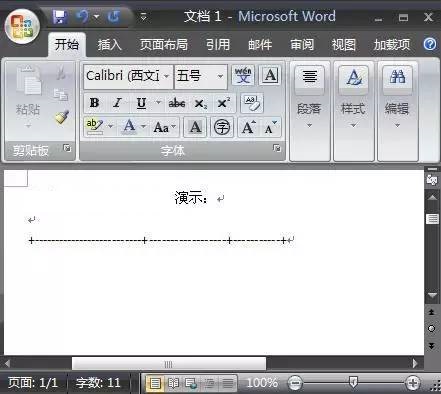Click the zoom slider handle
This screenshot has height=394, width=441.
pos(353,382)
